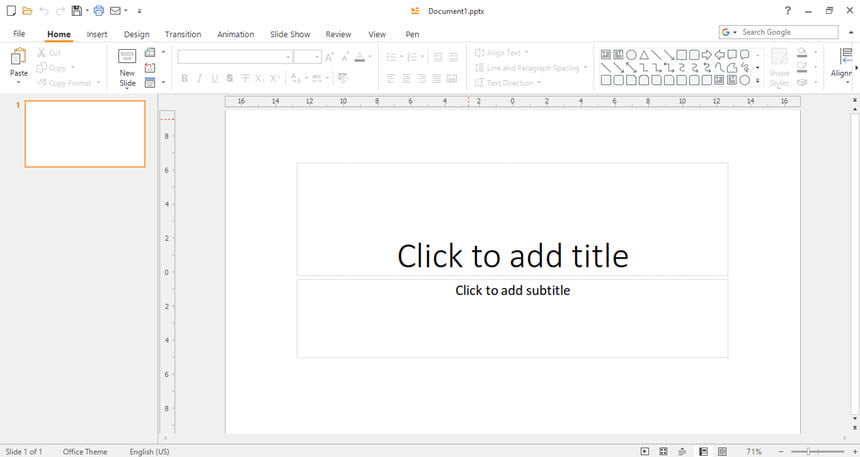Toggle the normal view status bar button
This screenshot has height=457, width=860.
(703, 452)
